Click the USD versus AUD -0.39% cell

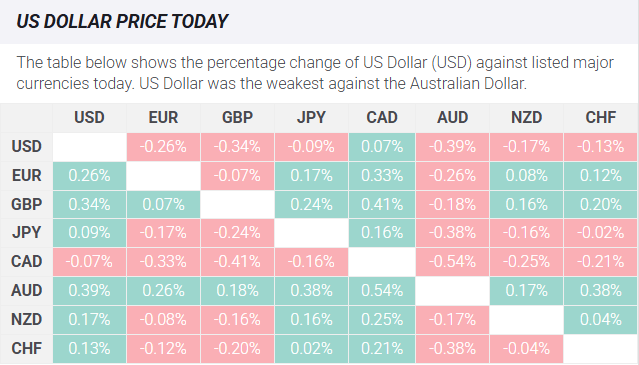tap(452, 147)
